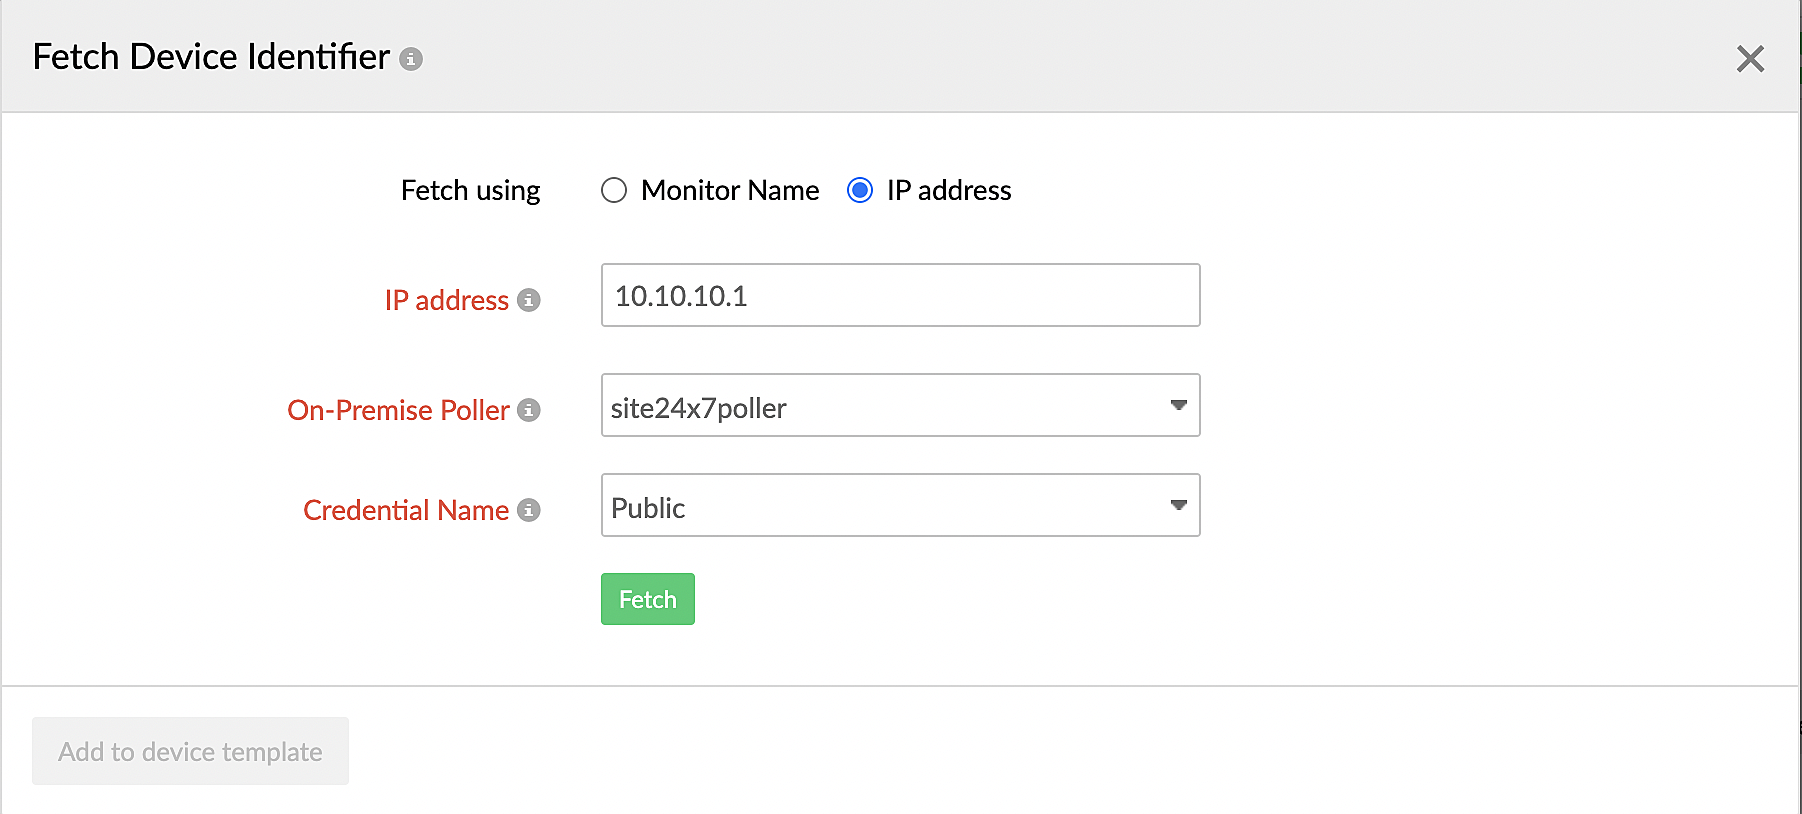Click the red Credential Name field label
Image resolution: width=1802 pixels, height=814 pixels.
click(x=406, y=510)
